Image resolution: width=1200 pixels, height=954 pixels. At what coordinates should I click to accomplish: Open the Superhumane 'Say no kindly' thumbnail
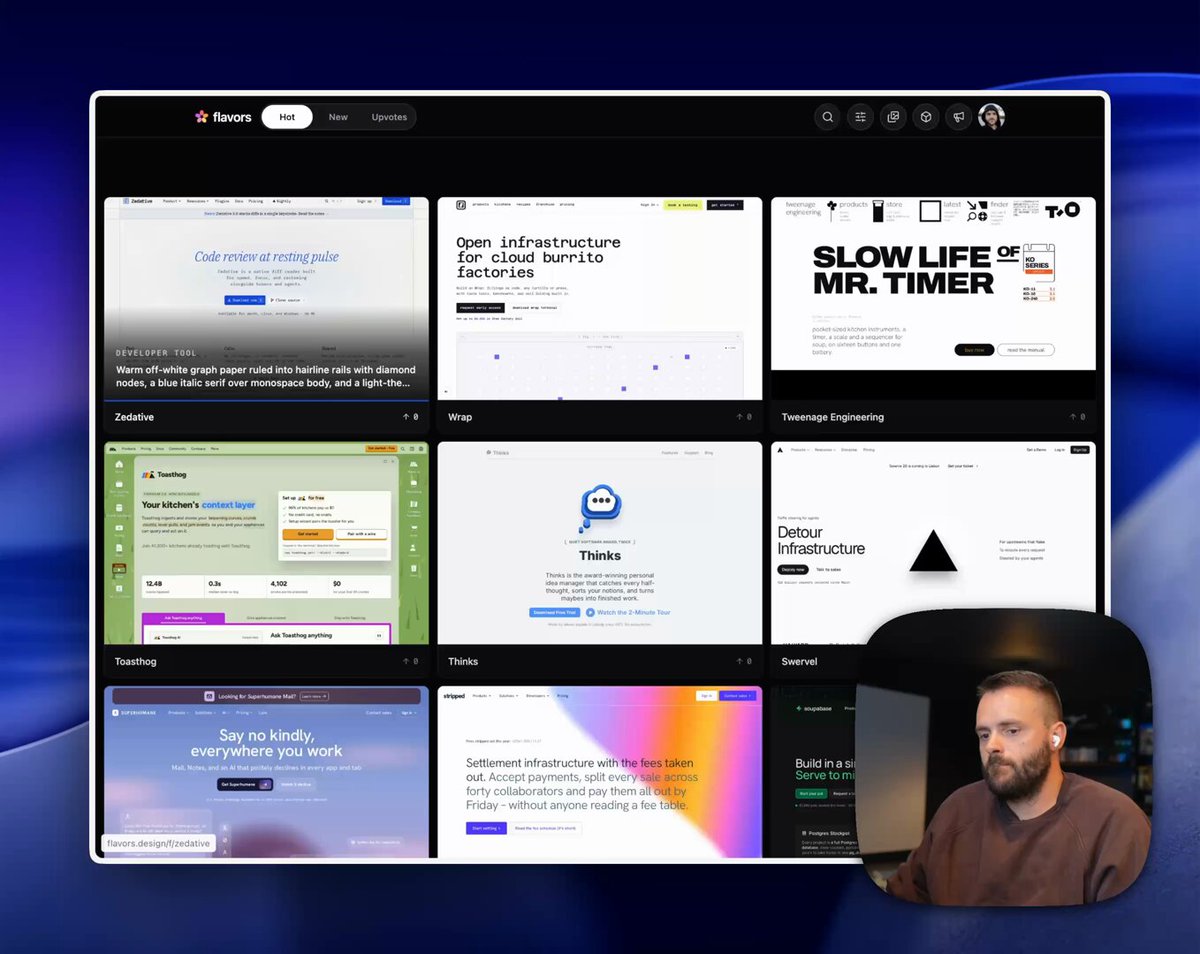click(x=266, y=771)
